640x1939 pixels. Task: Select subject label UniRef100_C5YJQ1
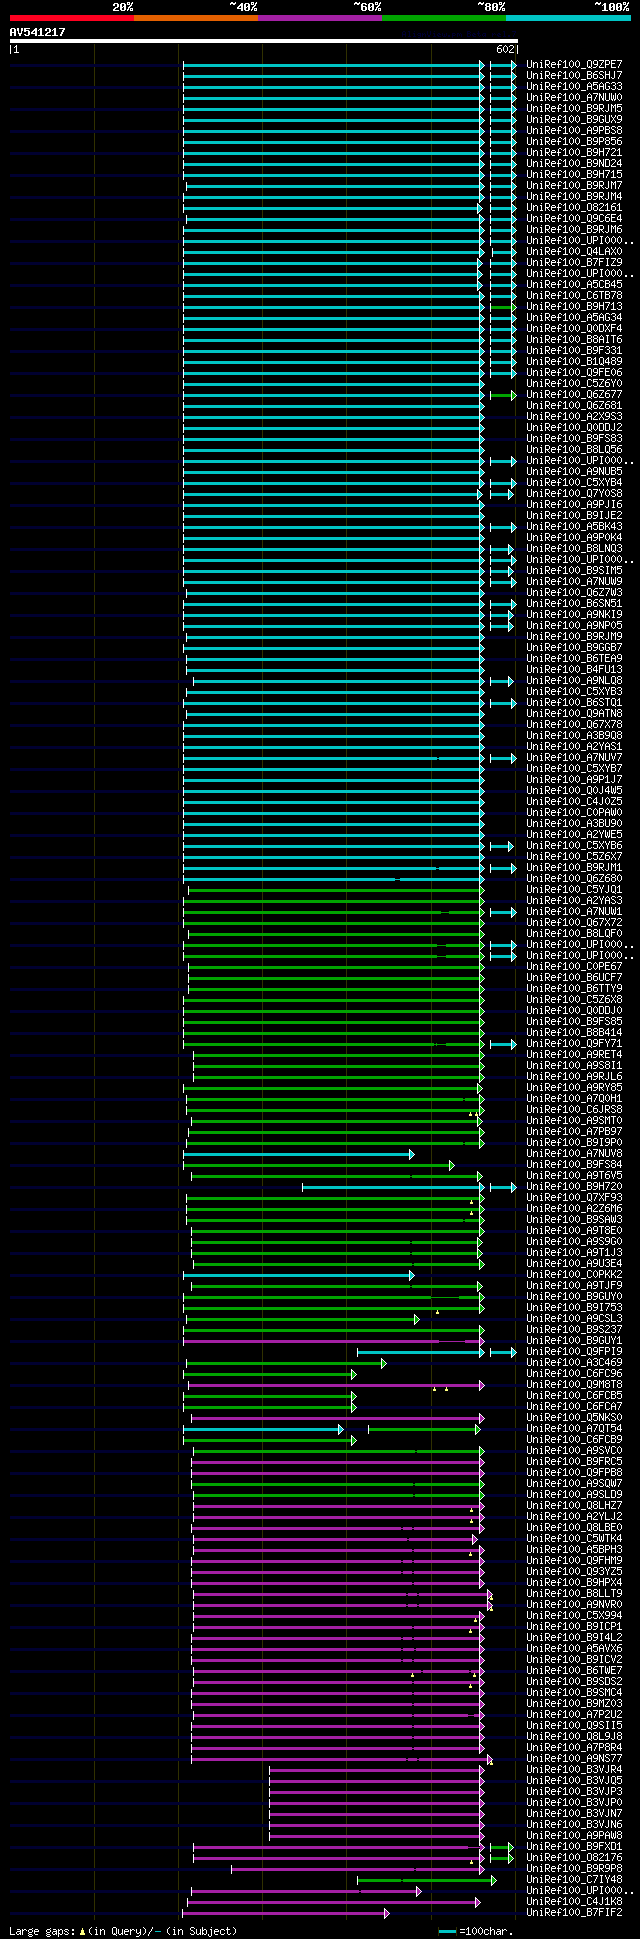coord(574,889)
